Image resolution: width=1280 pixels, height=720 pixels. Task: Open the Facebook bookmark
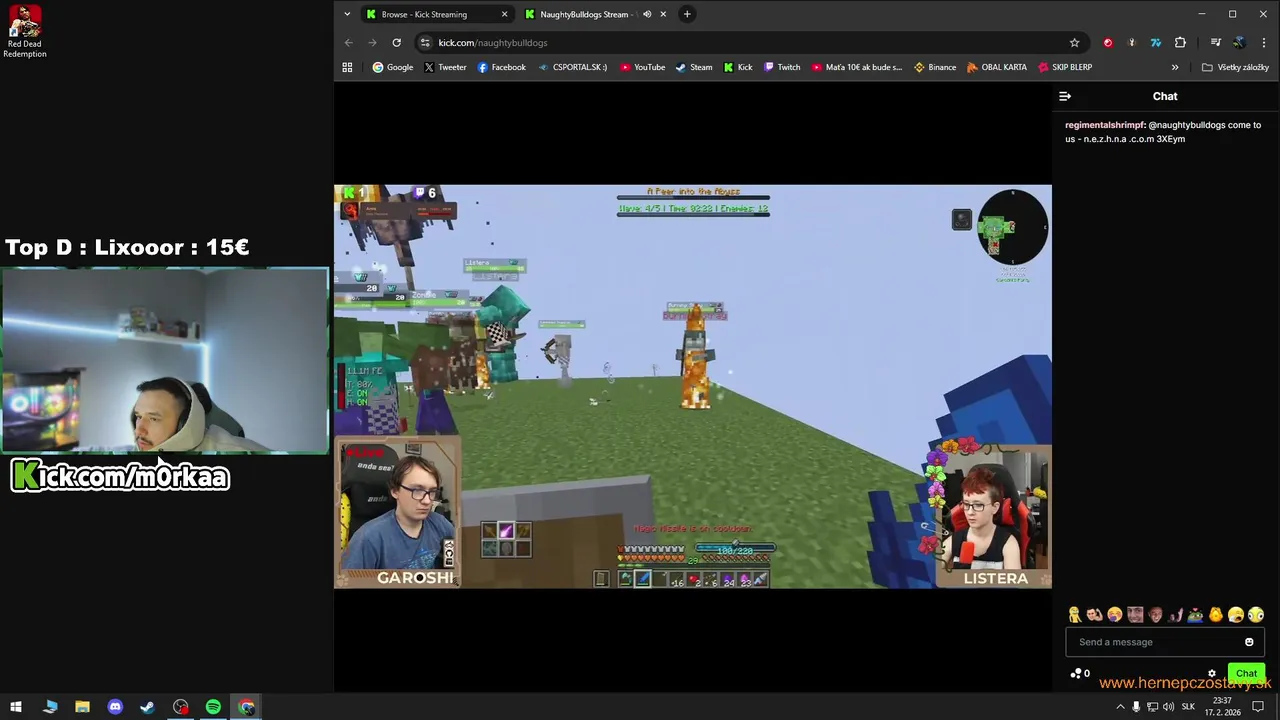coord(501,67)
